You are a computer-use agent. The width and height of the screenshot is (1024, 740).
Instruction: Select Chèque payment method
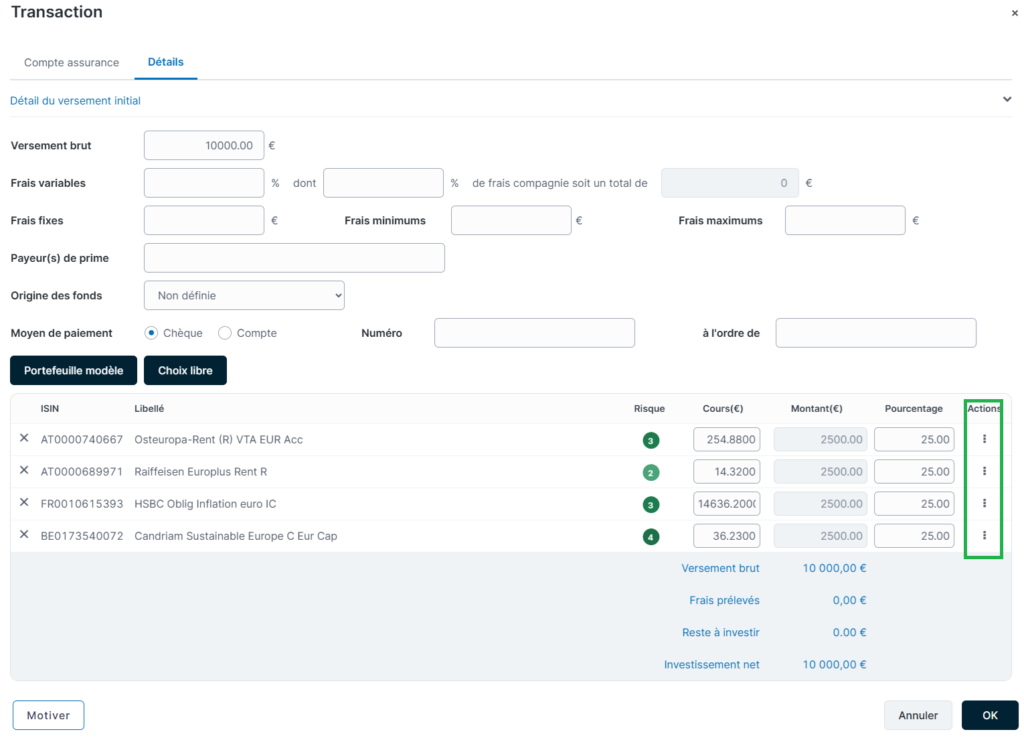click(152, 333)
